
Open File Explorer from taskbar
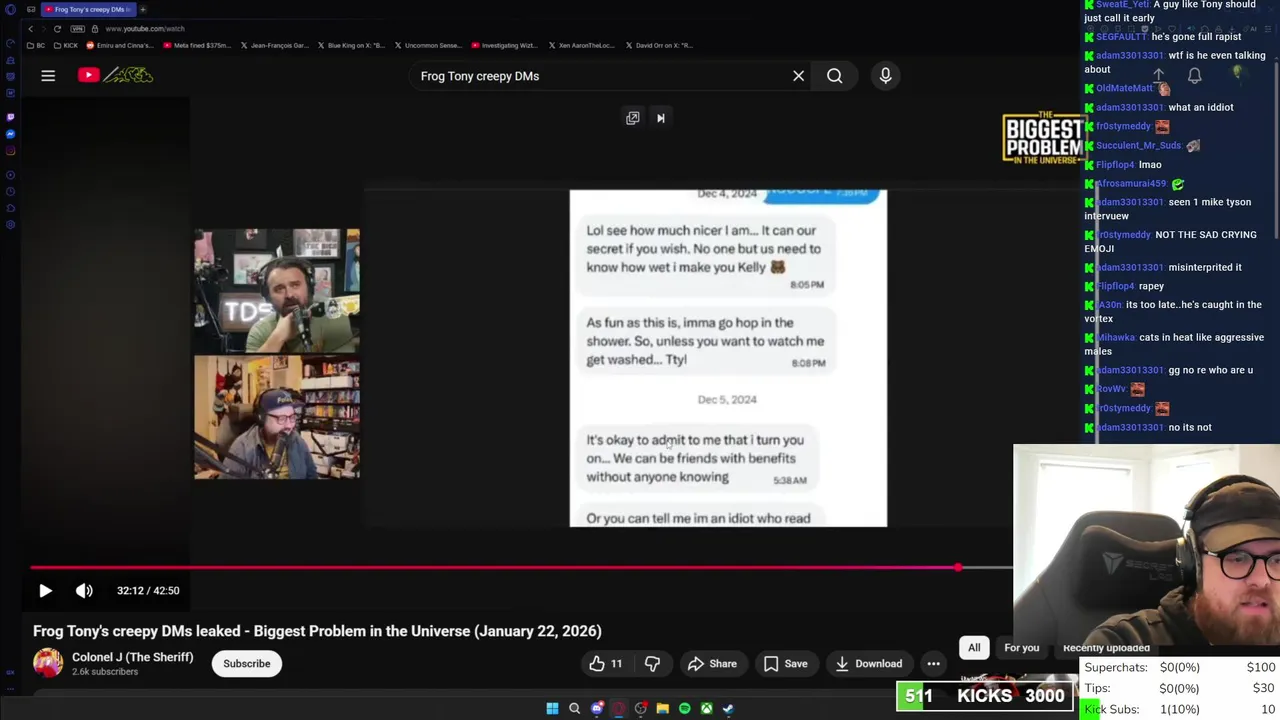tap(662, 709)
